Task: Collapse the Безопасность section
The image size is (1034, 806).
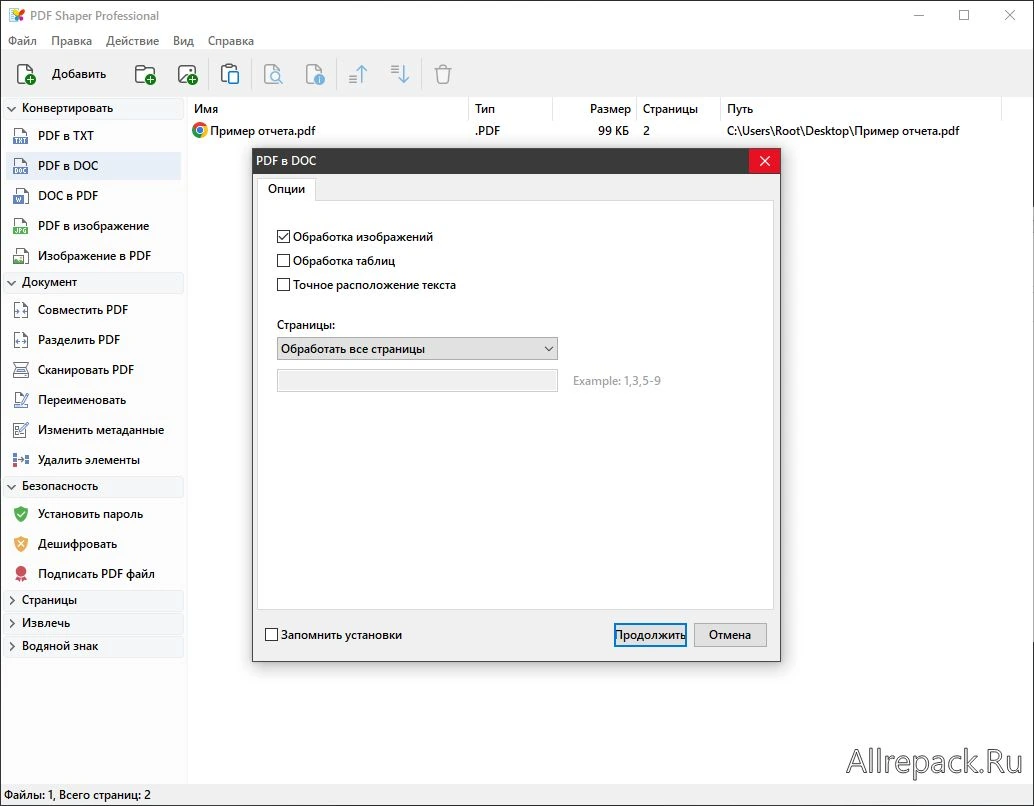Action: click(12, 487)
